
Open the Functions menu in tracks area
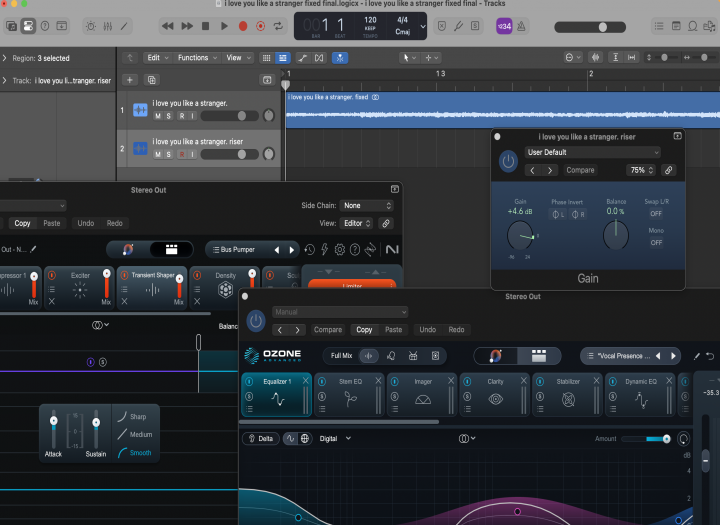(196, 58)
